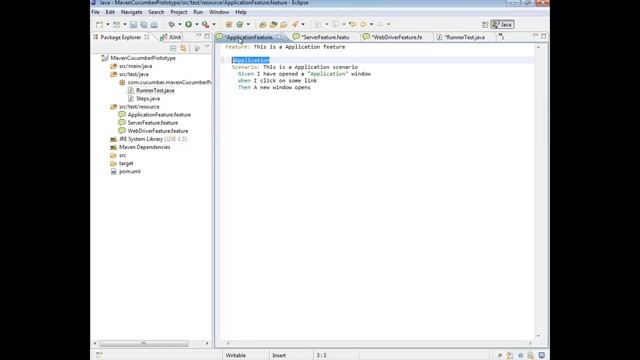Open the Navigate menu
This screenshot has width=640, height=360.
(x=131, y=12)
